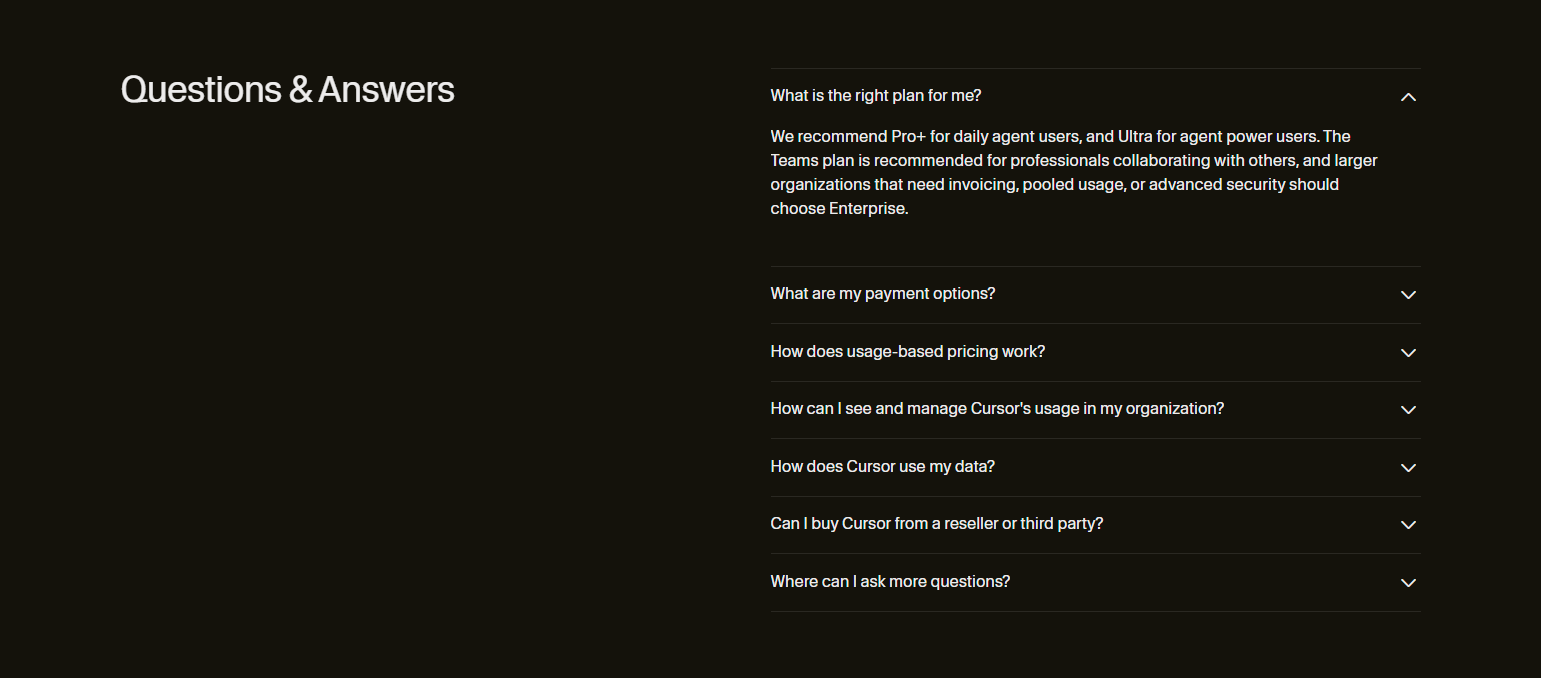Click the chevron next to usage-based pricing question
The width and height of the screenshot is (1541, 678).
[1408, 353]
